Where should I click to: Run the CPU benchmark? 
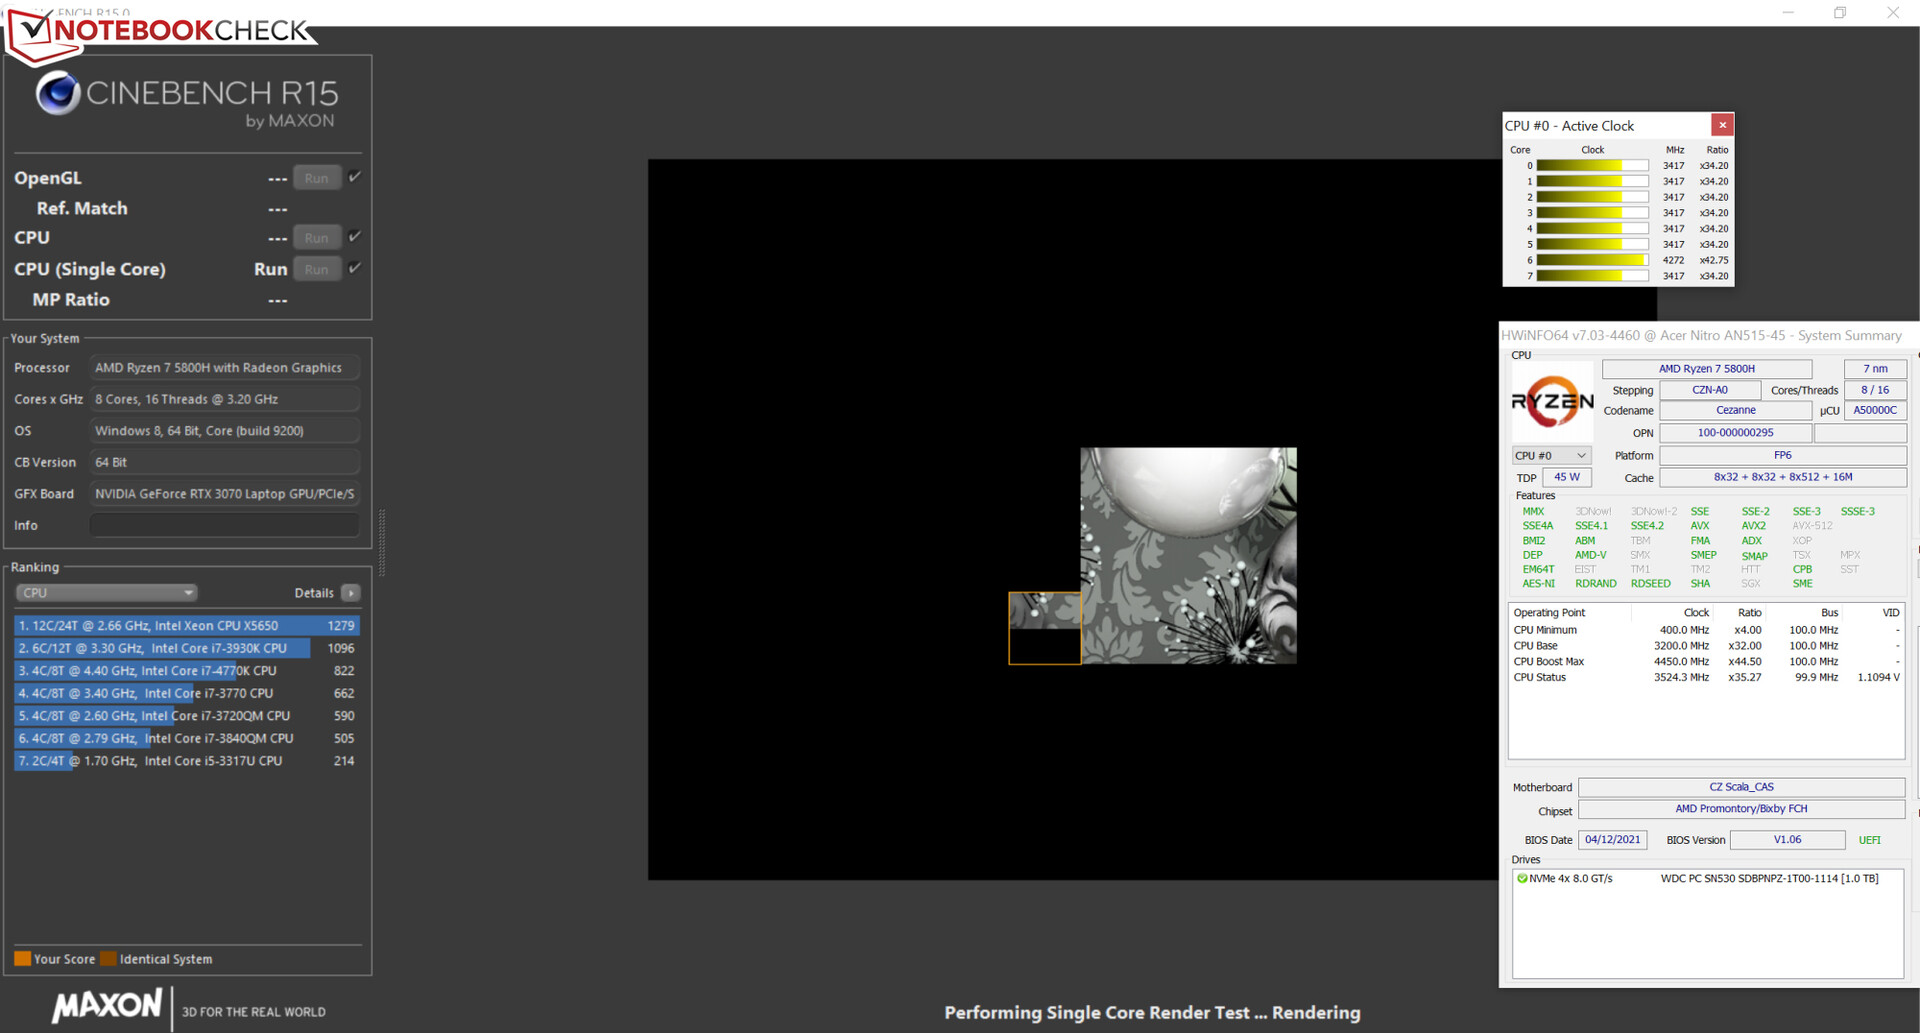coord(317,238)
